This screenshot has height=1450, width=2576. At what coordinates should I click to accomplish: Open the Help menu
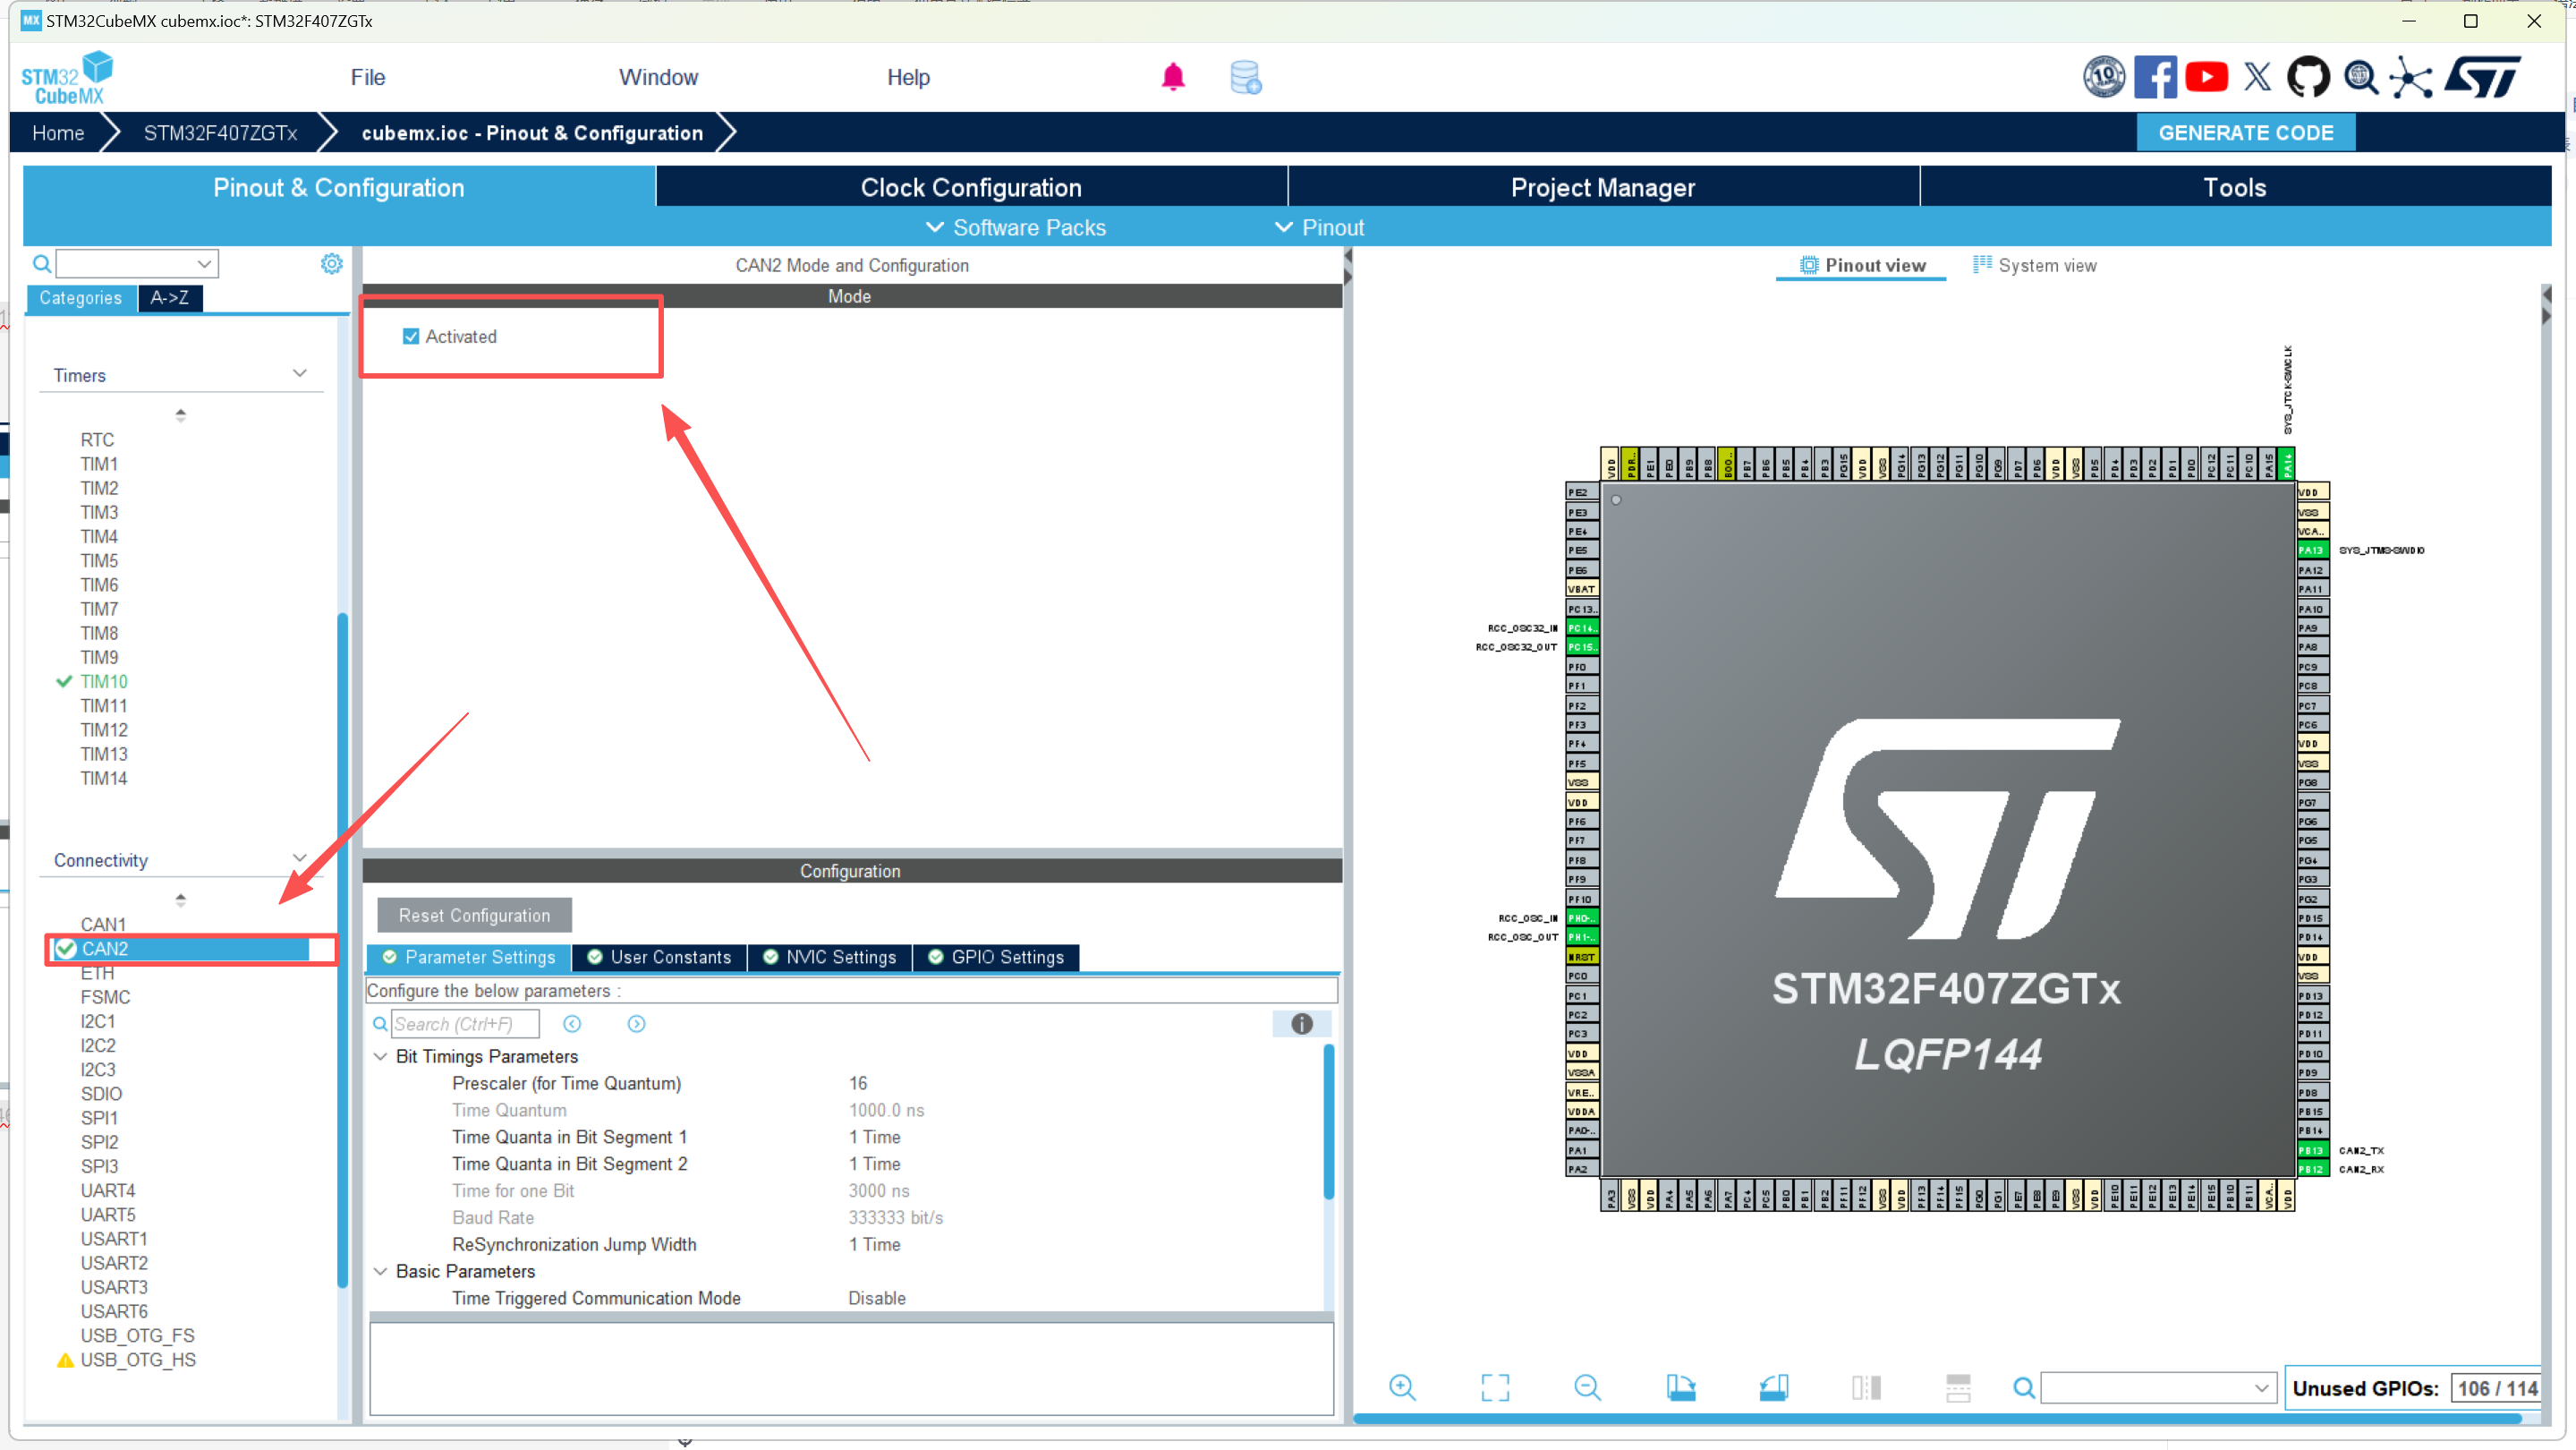click(908, 77)
